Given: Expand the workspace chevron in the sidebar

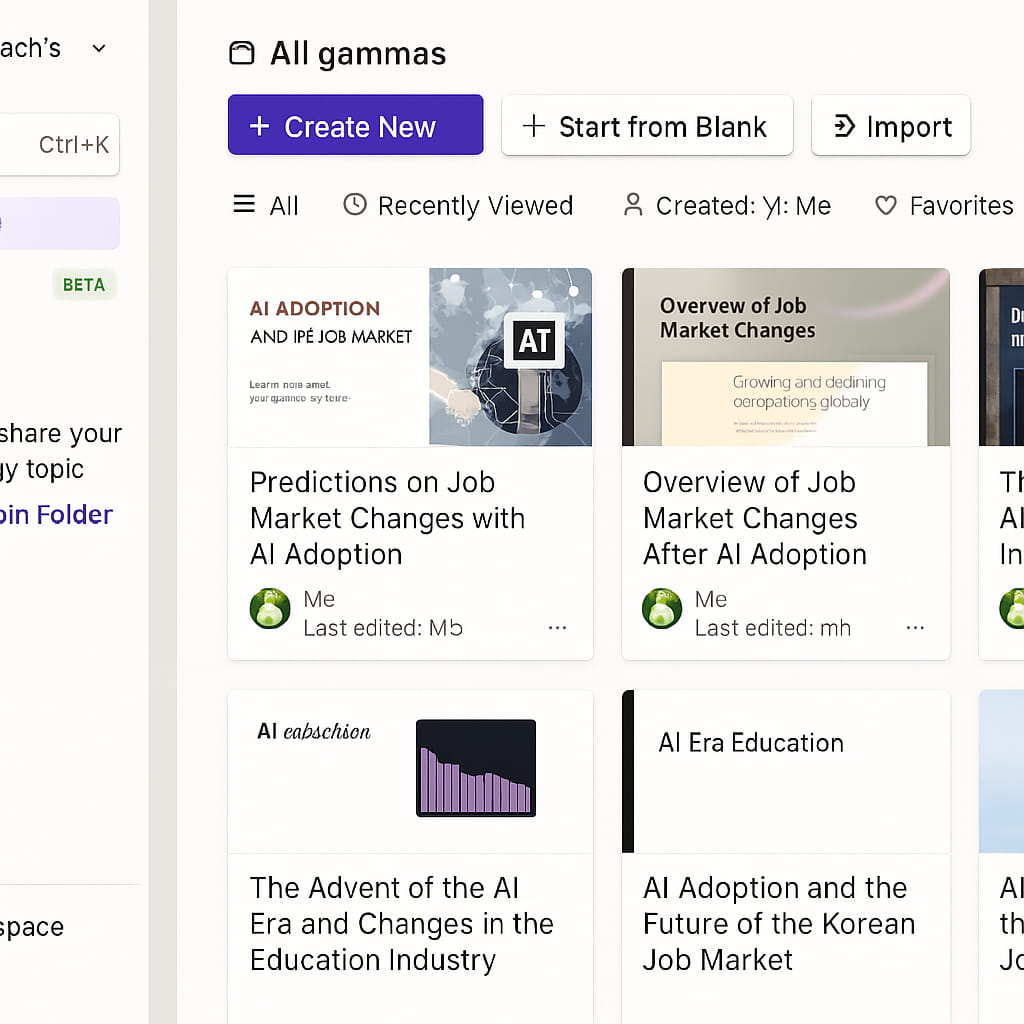Looking at the screenshot, I should point(97,47).
